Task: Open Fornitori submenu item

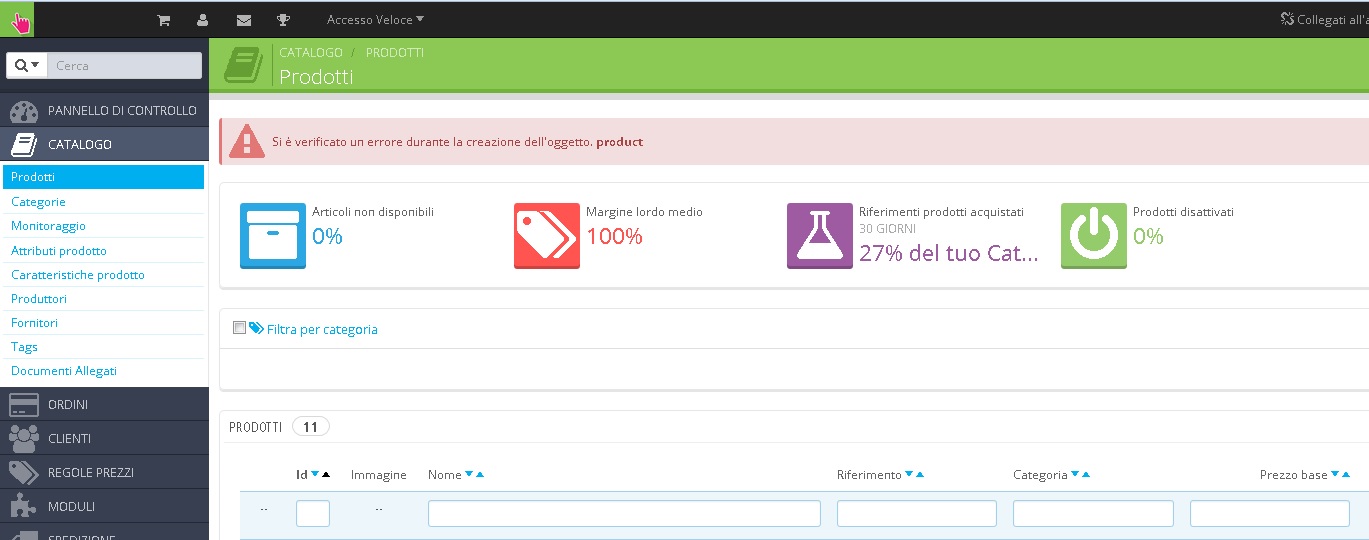Action: tap(34, 323)
